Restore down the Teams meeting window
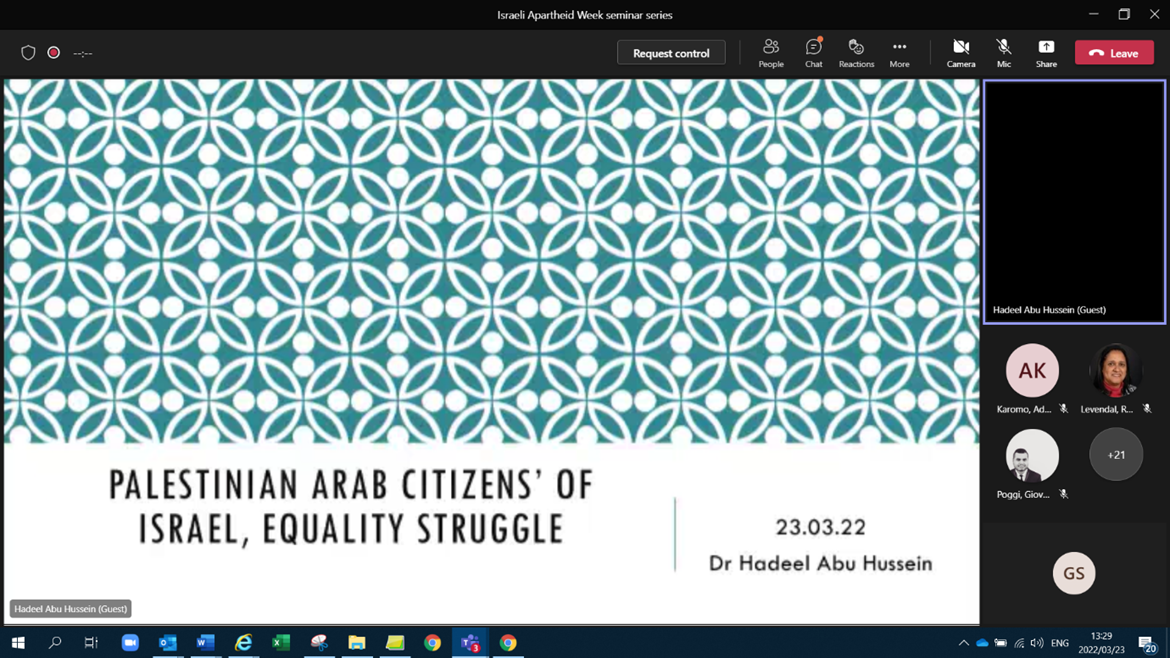Image resolution: width=1170 pixels, height=658 pixels. [1124, 14]
